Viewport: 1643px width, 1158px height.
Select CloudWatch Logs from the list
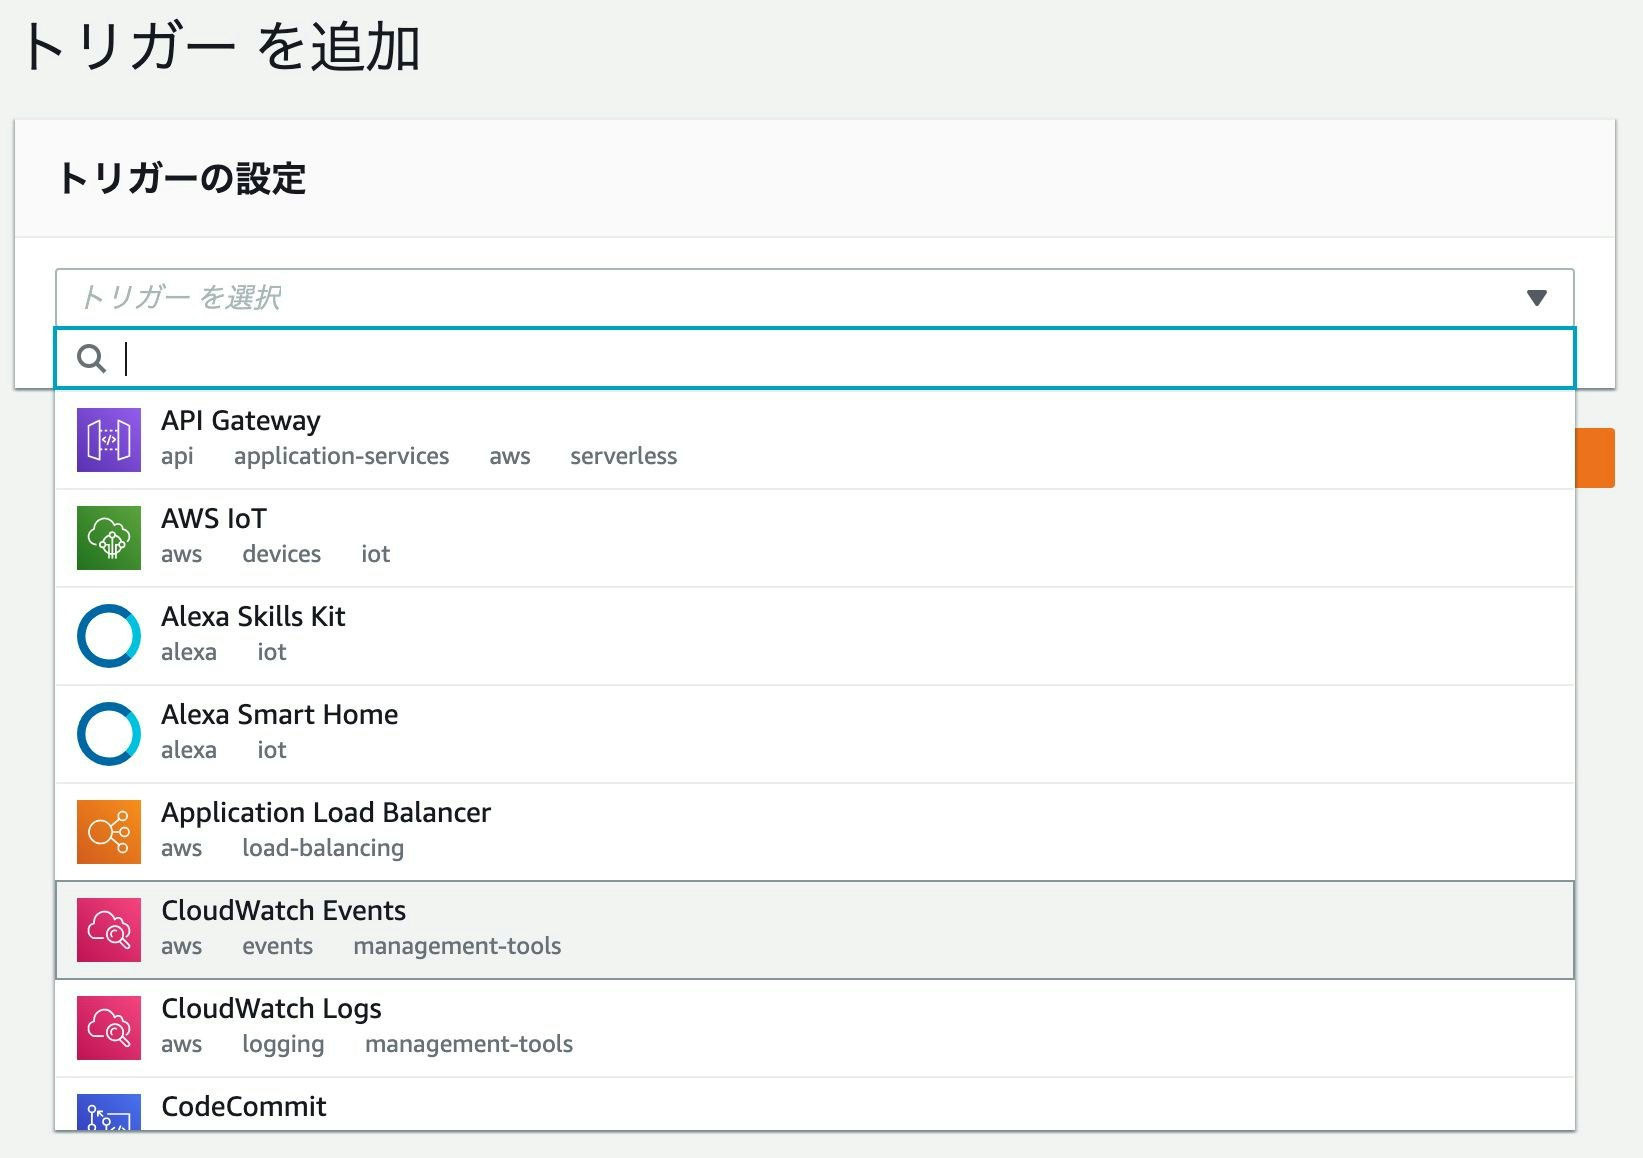pos(815,1028)
